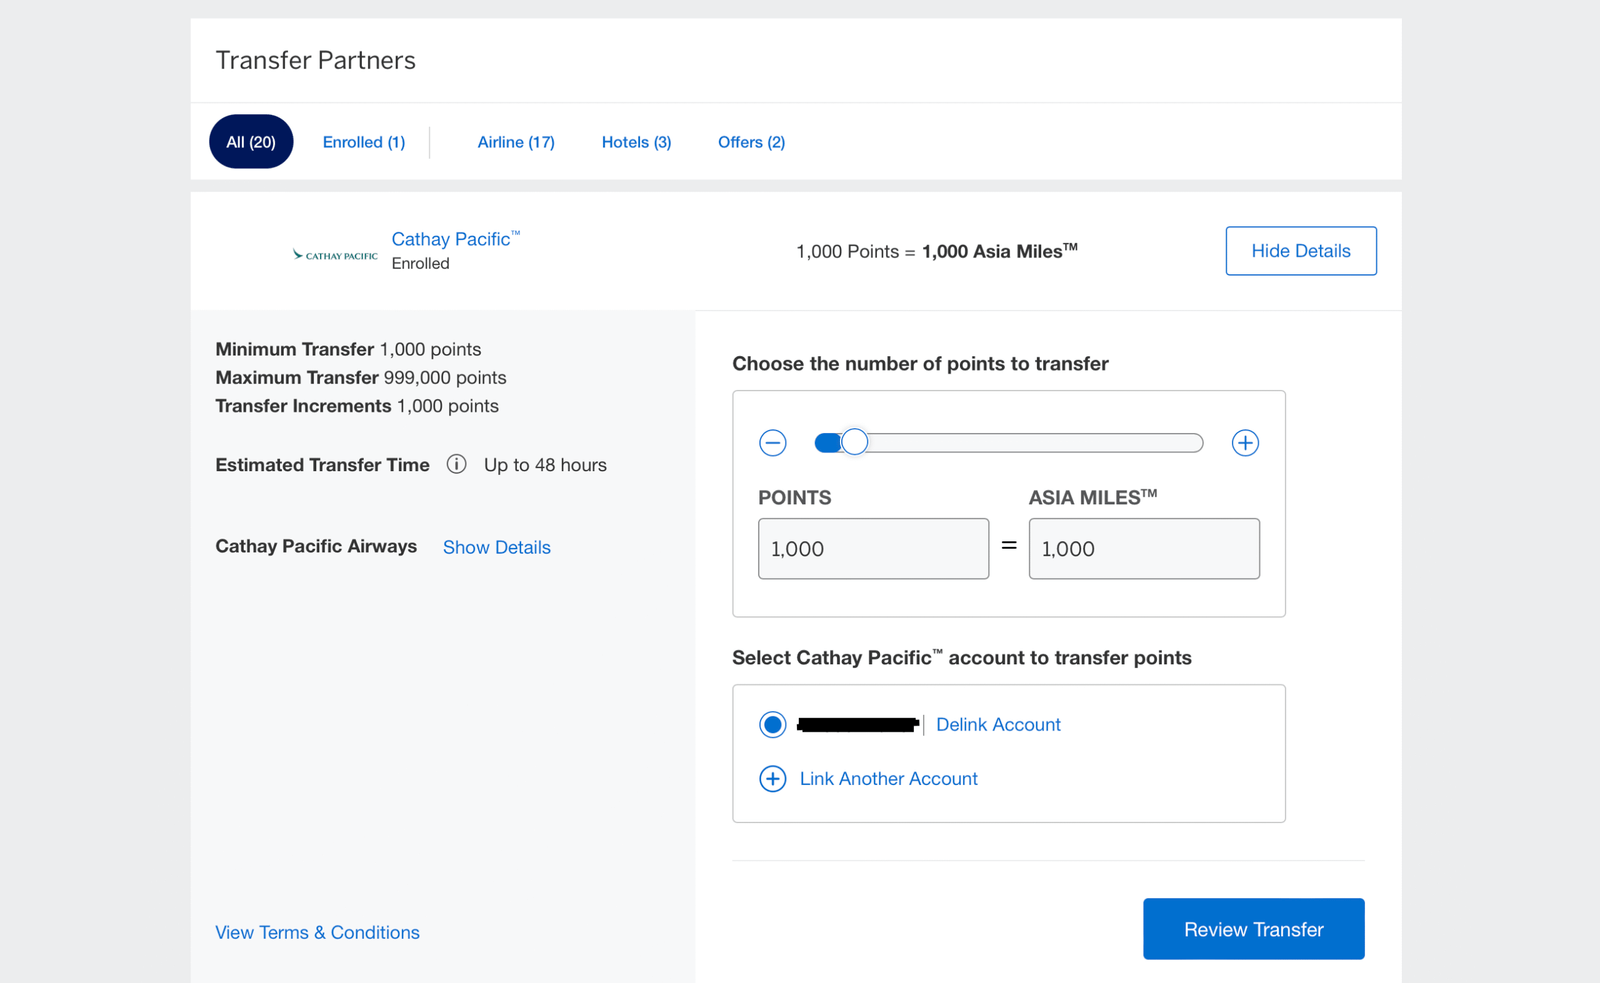
Task: Switch to the All (20) tab
Action: (x=251, y=142)
